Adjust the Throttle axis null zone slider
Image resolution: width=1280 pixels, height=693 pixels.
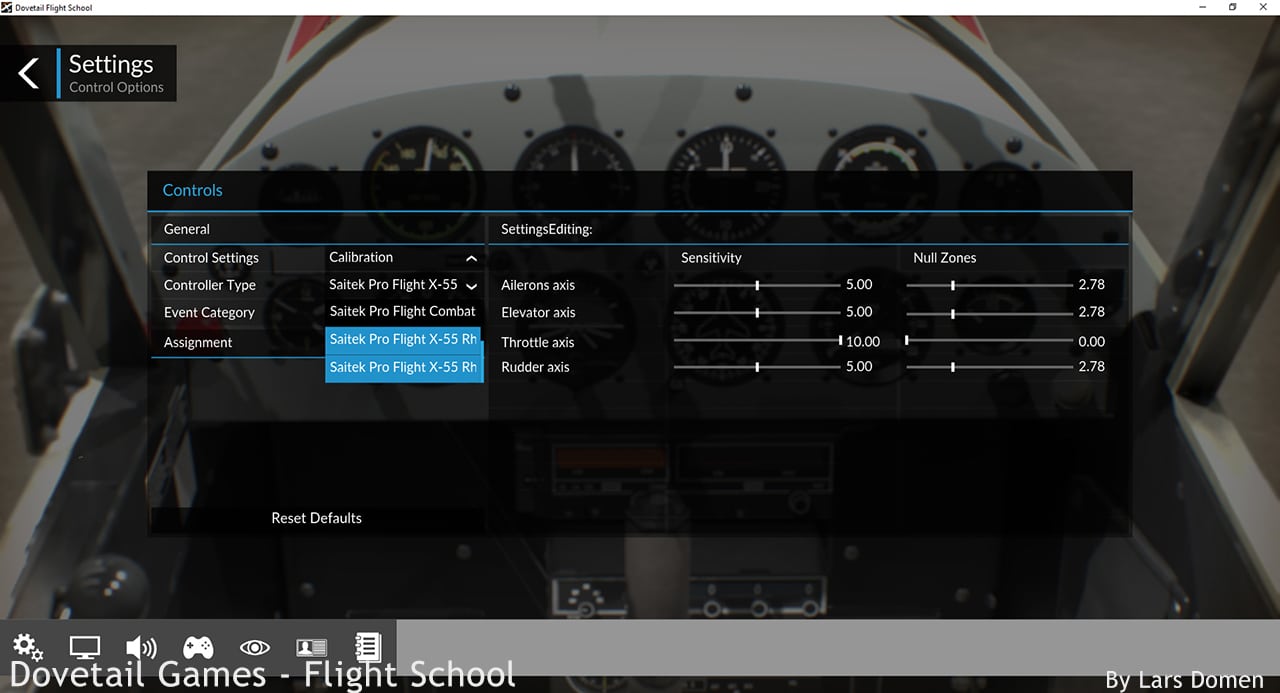pos(907,341)
